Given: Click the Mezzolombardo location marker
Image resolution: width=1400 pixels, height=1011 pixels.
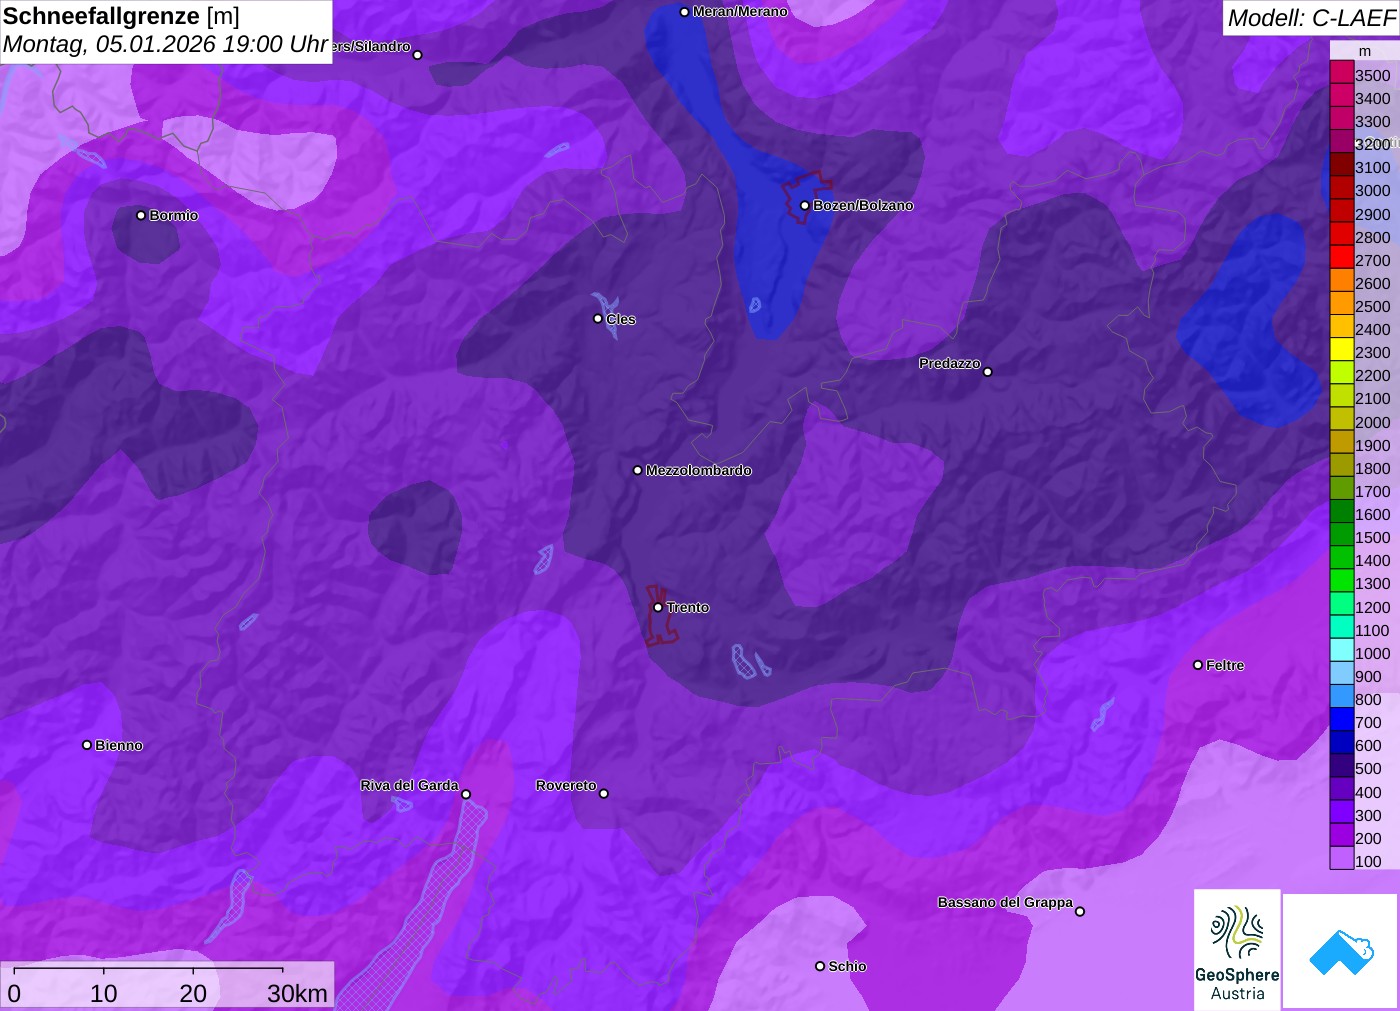Looking at the screenshot, I should click(638, 470).
